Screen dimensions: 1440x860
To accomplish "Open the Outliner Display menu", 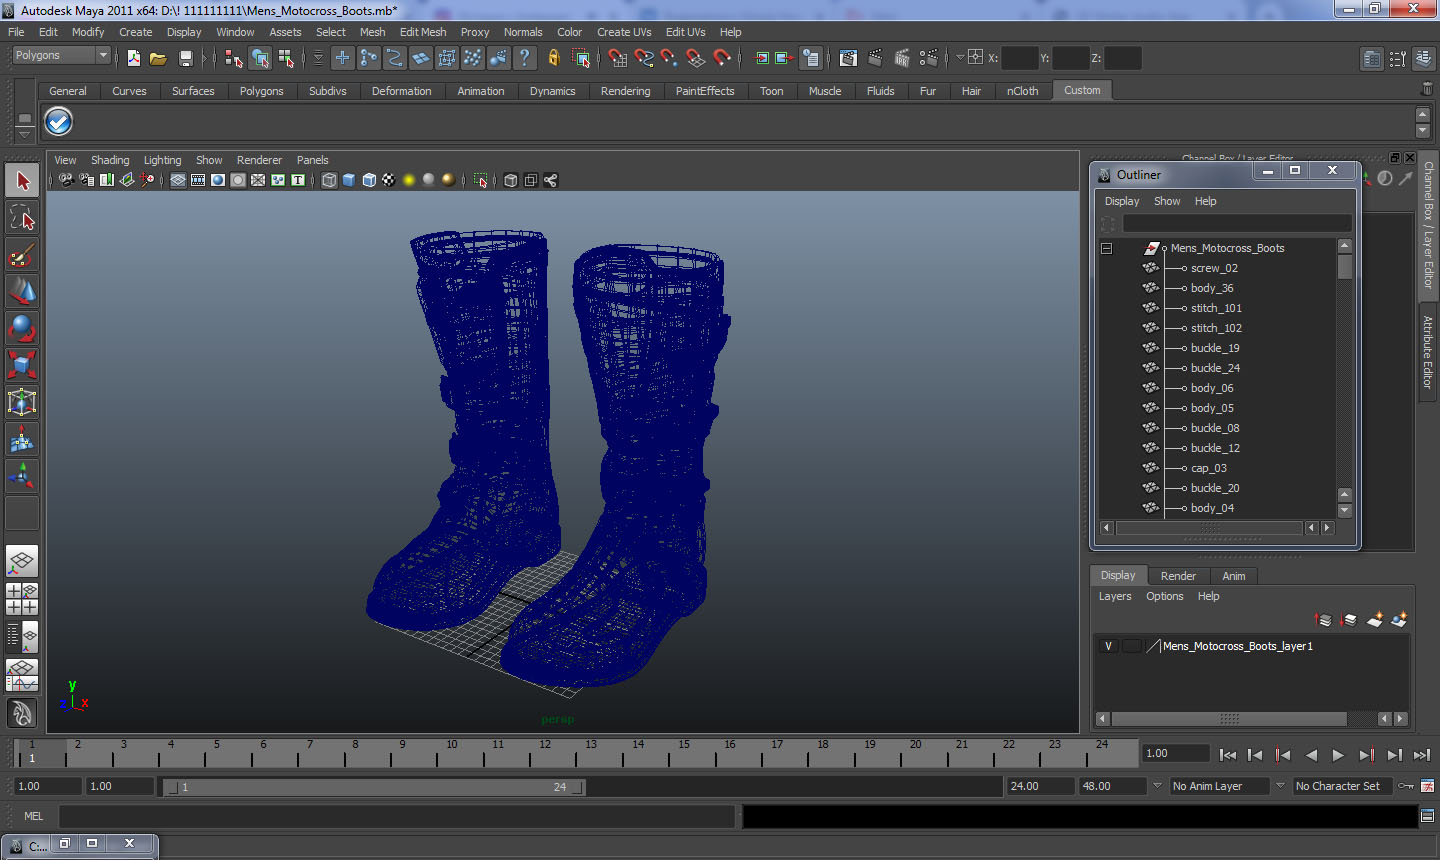I will tap(1122, 201).
